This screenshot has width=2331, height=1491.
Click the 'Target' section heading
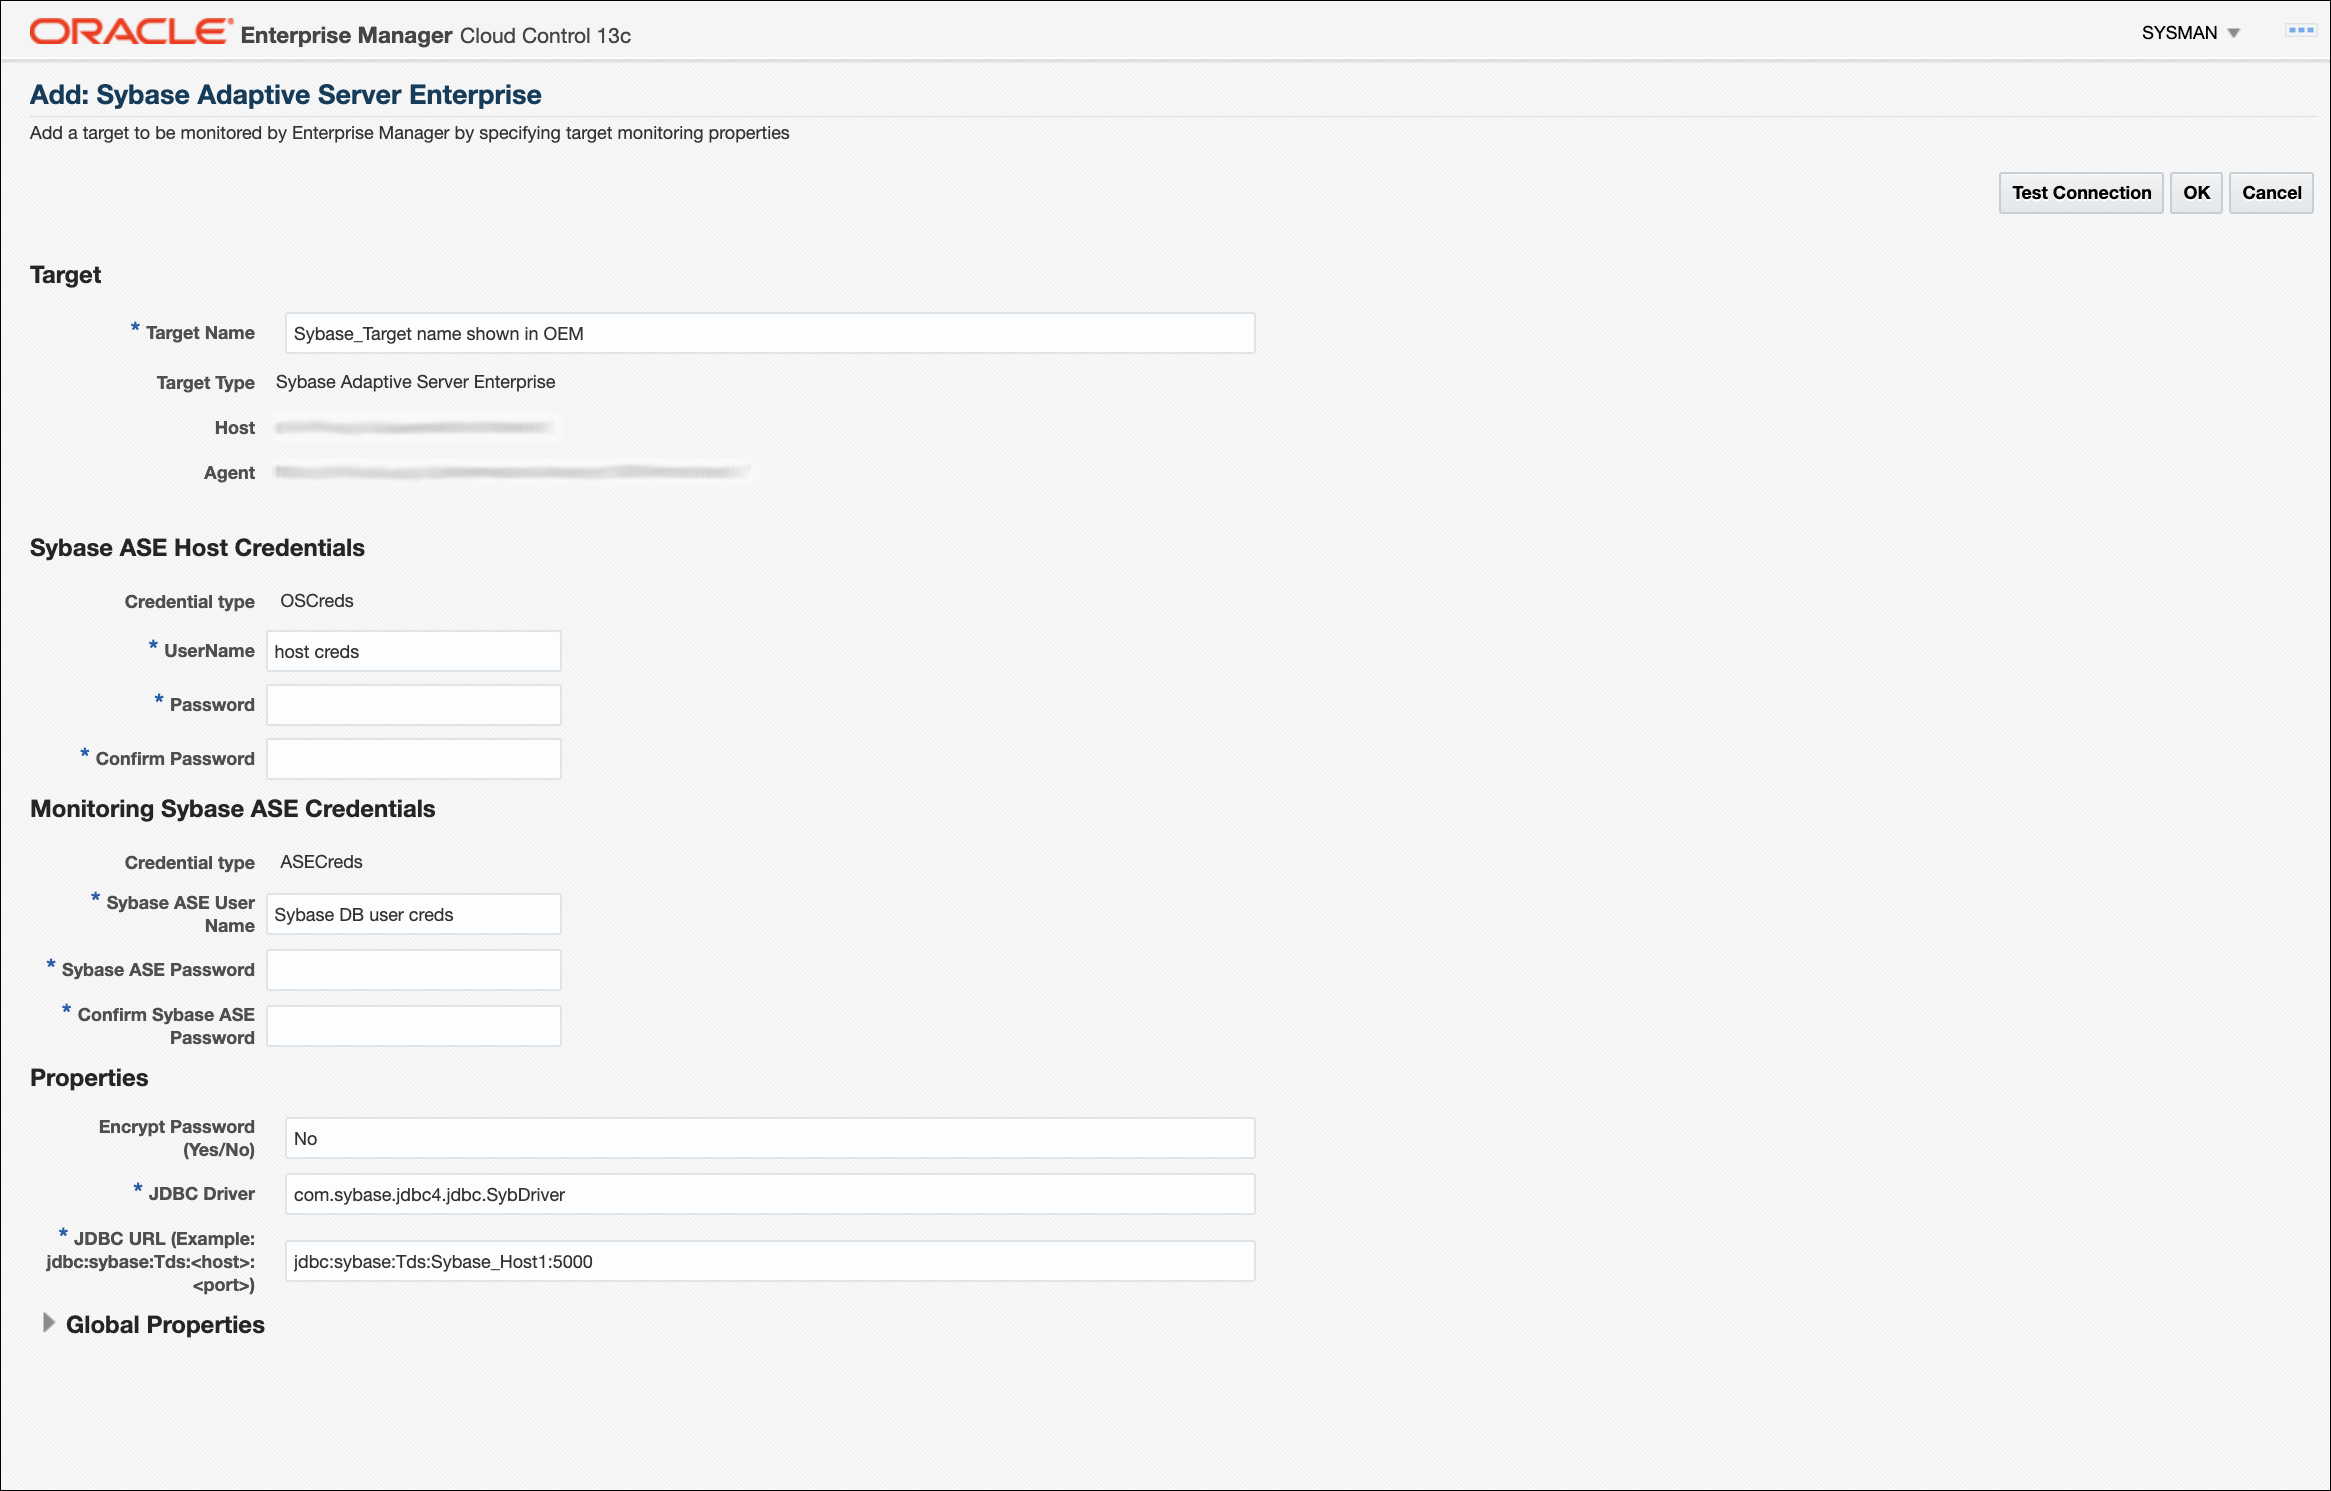tap(65, 275)
